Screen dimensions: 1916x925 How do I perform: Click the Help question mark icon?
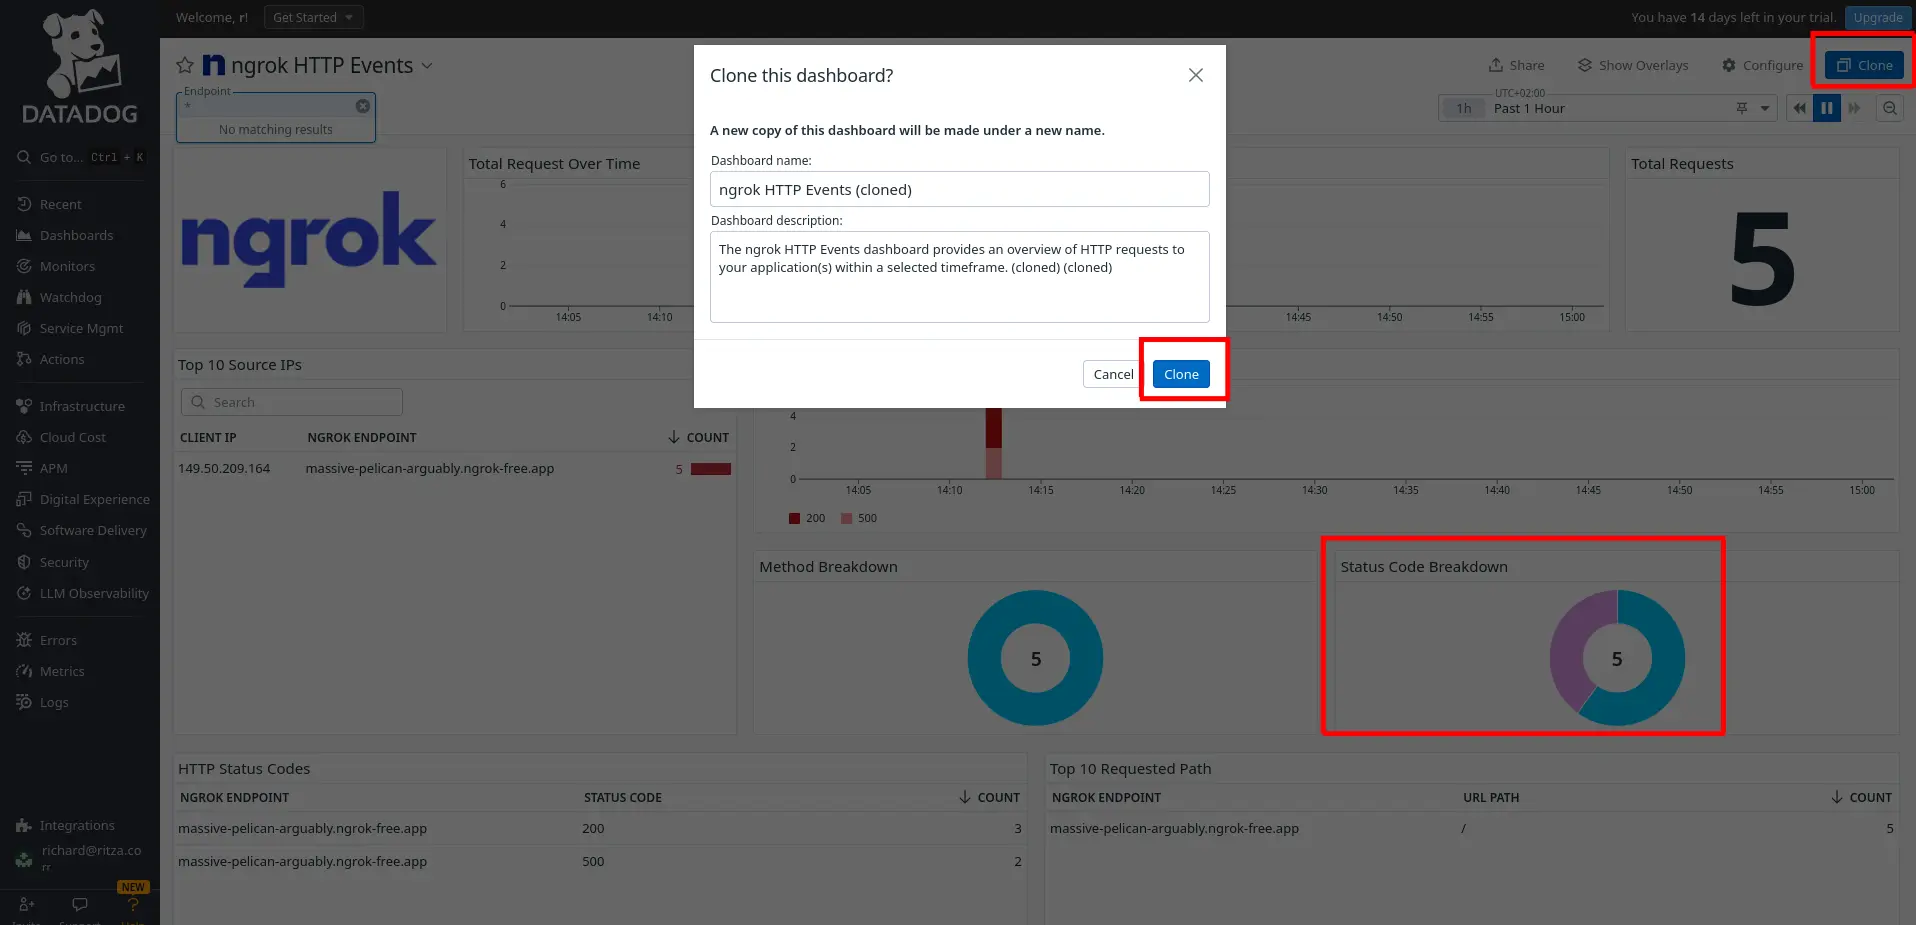click(133, 904)
